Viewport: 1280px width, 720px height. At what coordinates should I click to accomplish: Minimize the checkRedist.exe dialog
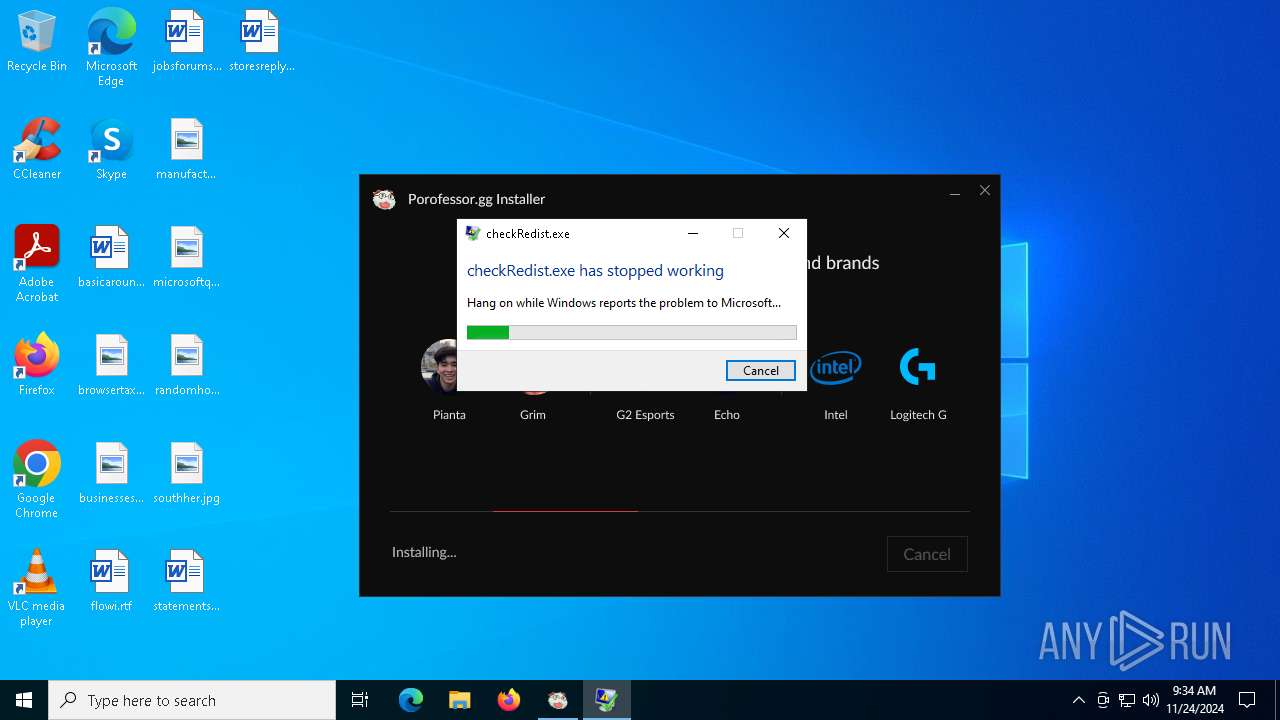tap(693, 233)
